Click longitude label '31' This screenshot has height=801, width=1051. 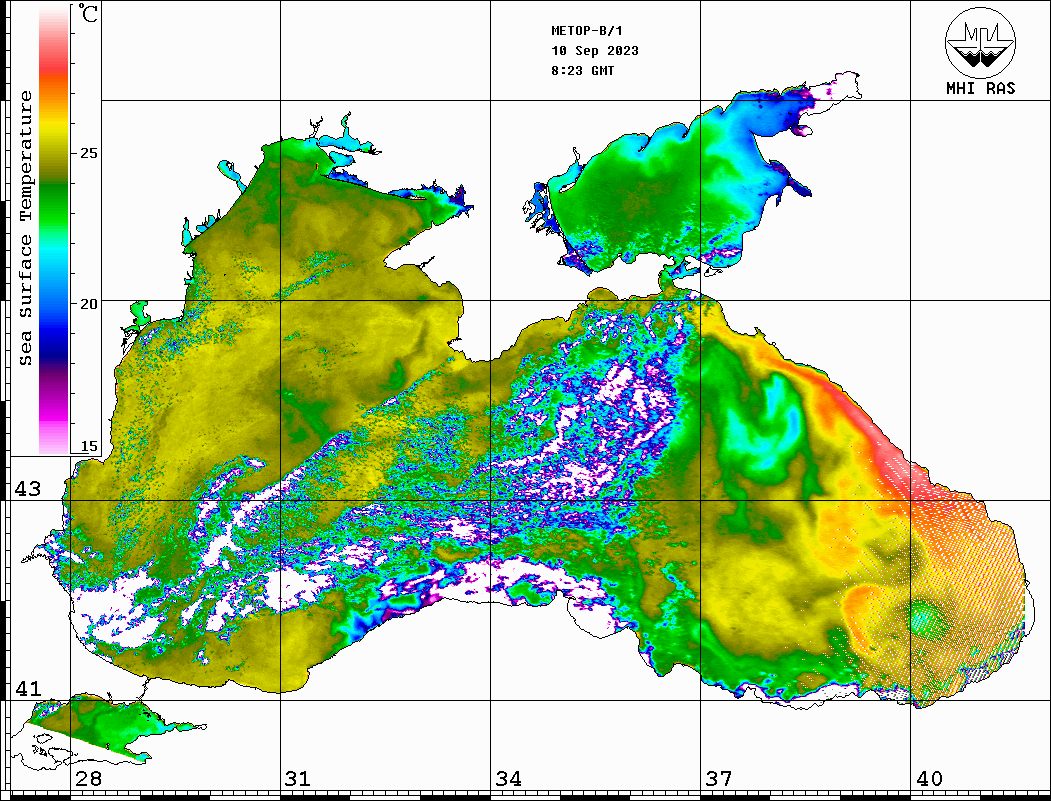[x=298, y=778]
